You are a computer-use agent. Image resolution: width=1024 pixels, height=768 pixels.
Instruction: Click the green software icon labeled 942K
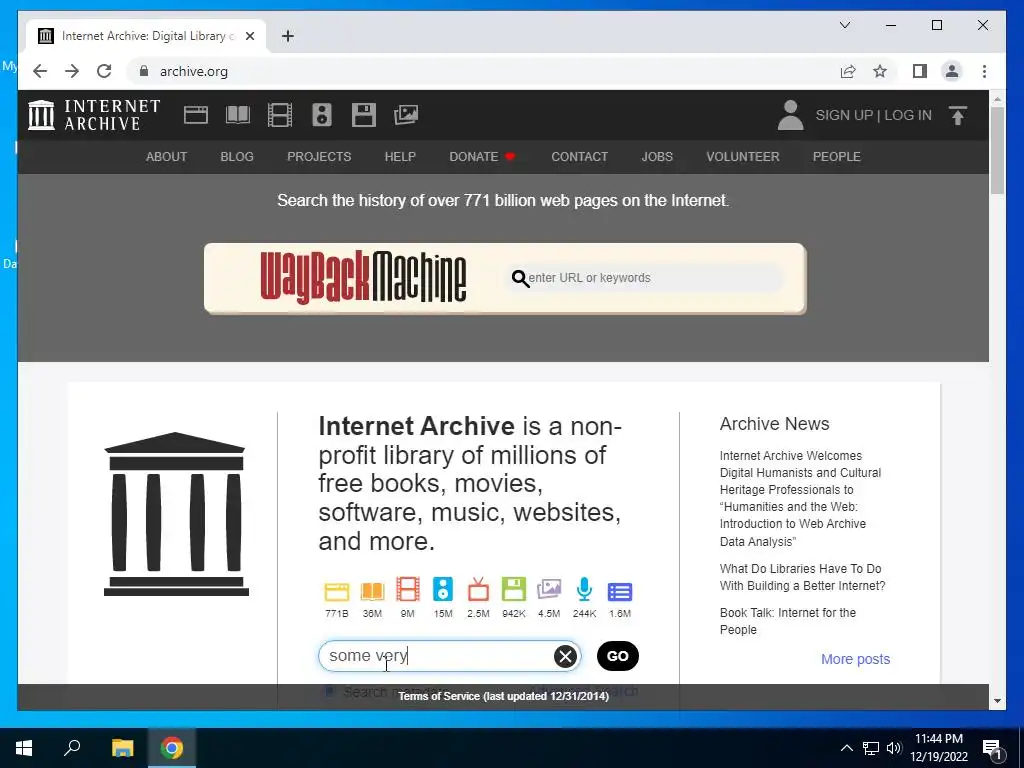pos(513,589)
